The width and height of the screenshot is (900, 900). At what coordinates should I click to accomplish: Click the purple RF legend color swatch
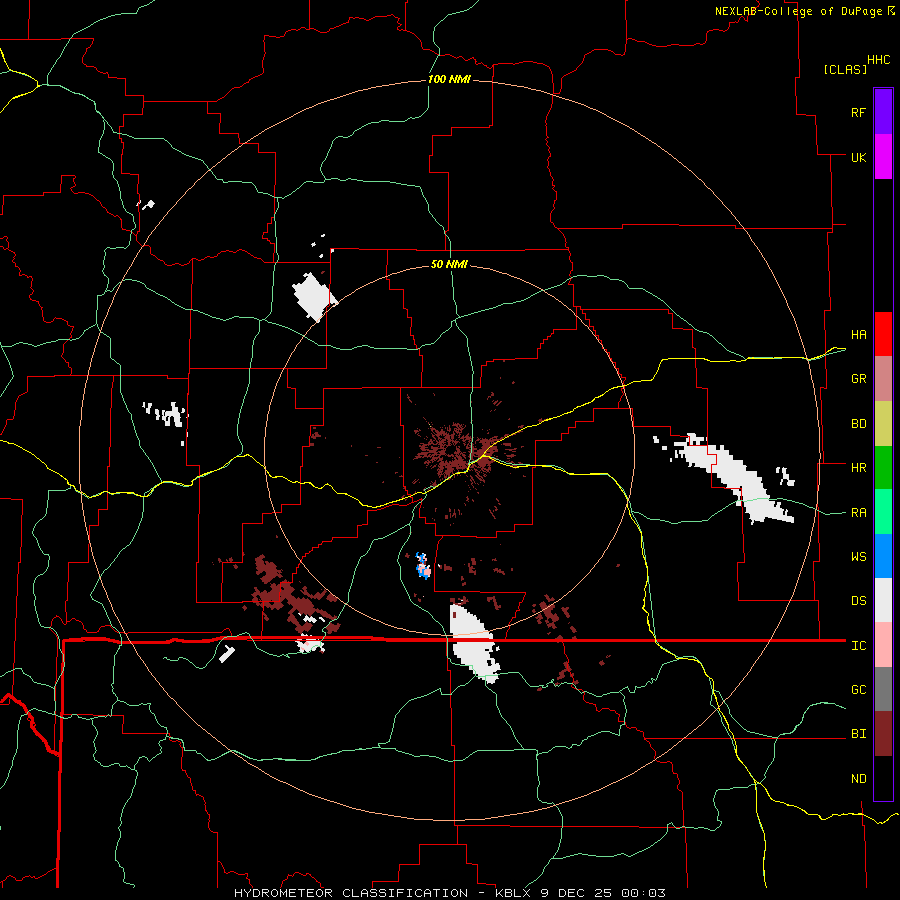tap(883, 112)
